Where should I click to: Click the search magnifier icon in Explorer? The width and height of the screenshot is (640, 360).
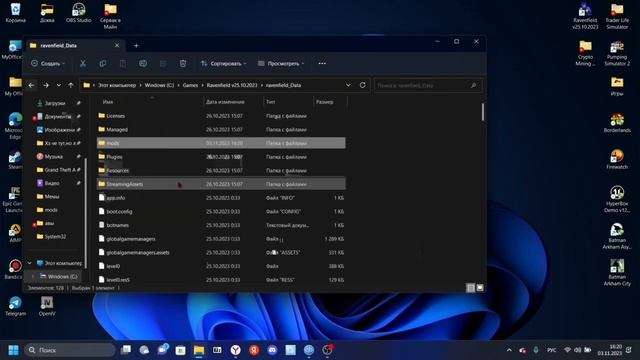473,85
